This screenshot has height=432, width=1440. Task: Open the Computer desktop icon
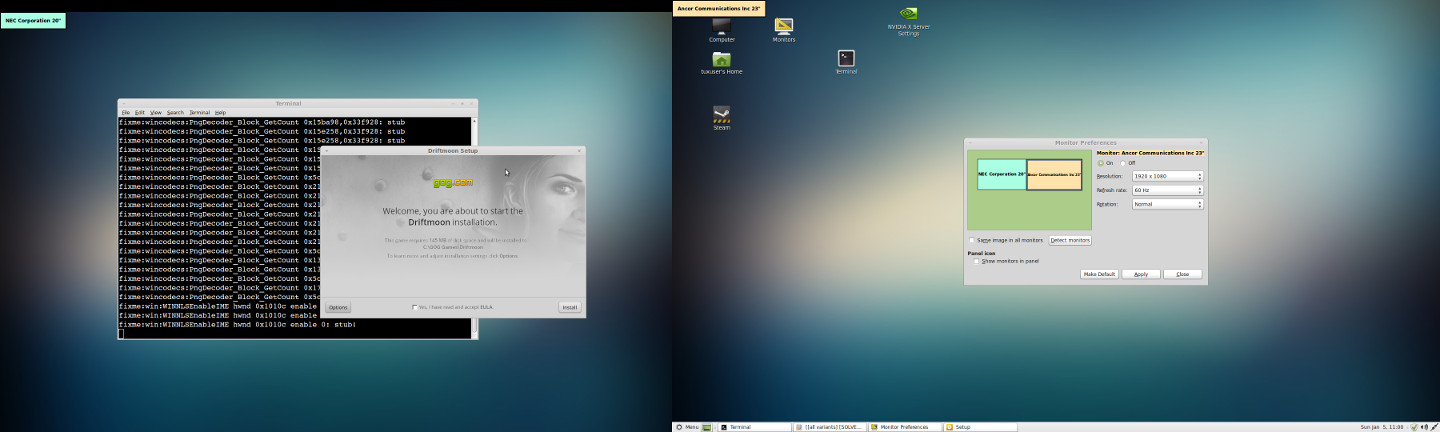722,27
